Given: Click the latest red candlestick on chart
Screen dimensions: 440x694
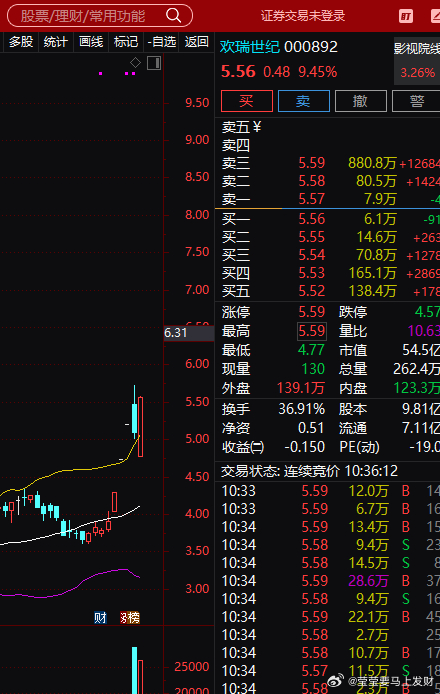Looking at the screenshot, I should point(140,427).
